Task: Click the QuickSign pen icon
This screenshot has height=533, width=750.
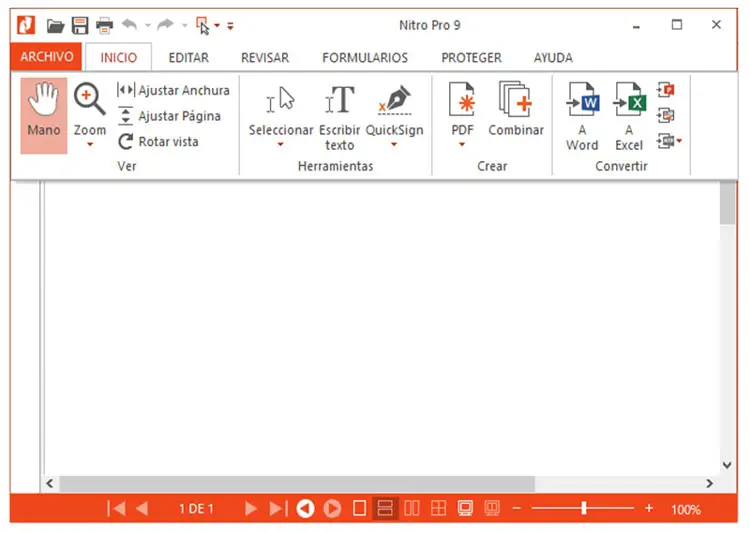Action: 394,100
